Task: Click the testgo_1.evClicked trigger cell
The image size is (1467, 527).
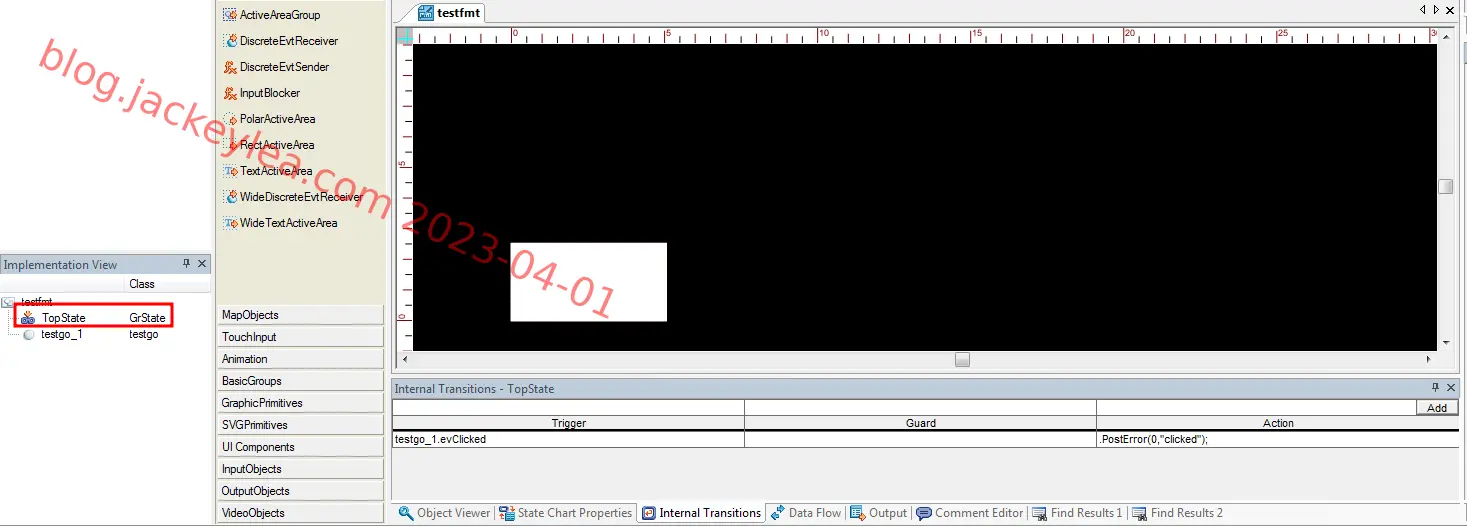Action: [568, 439]
